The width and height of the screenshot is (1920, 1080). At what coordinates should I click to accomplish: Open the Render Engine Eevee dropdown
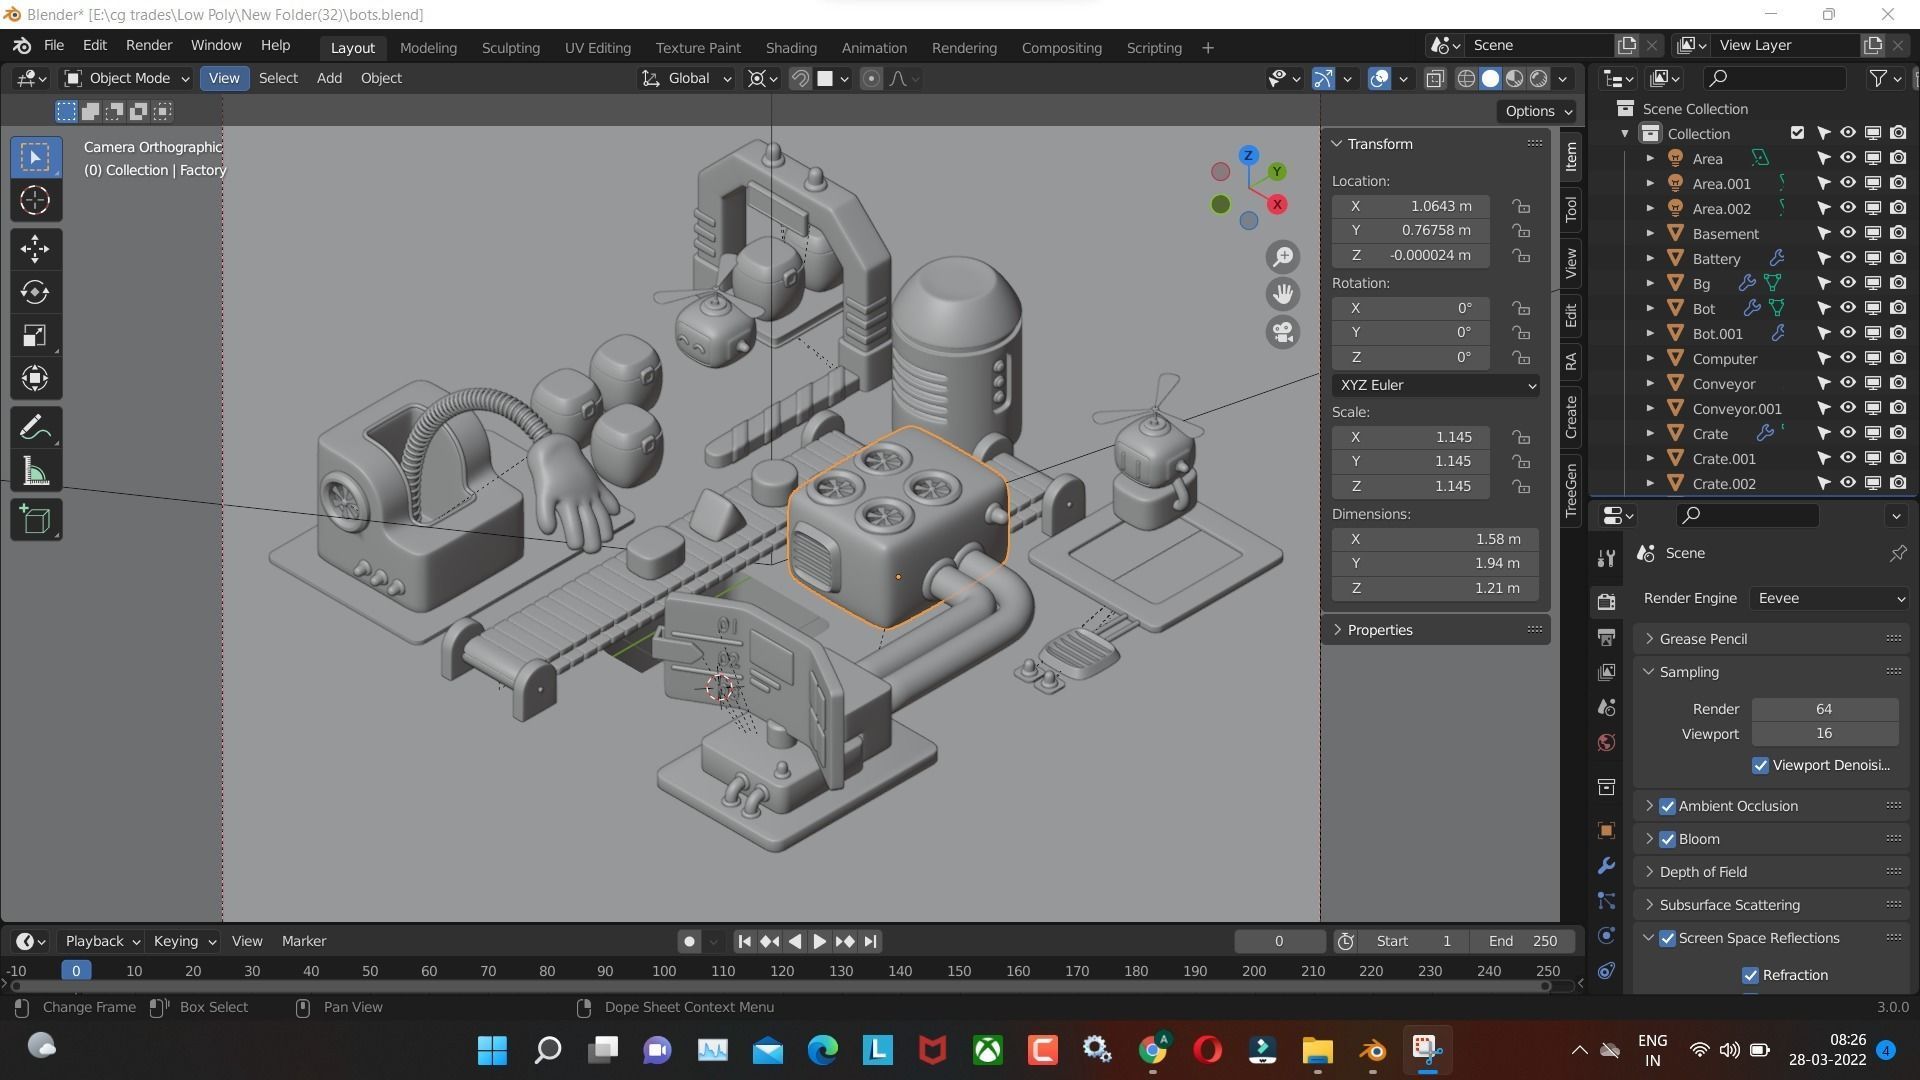pyautogui.click(x=1829, y=598)
